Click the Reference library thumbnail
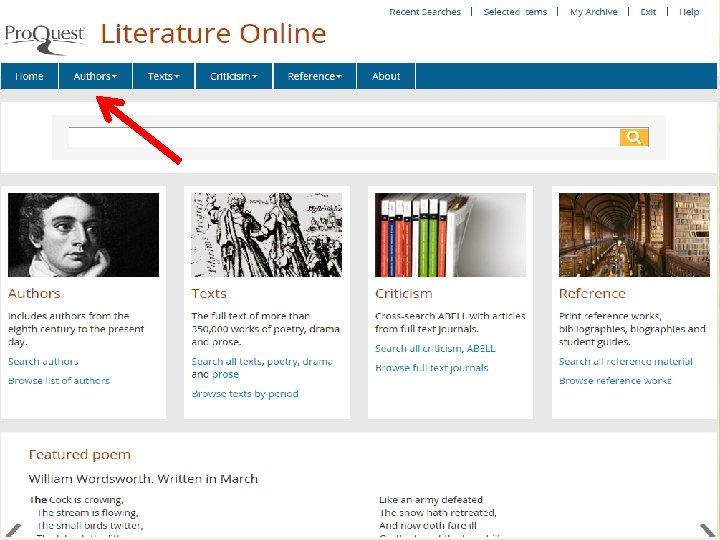720x540 pixels. pos(634,235)
